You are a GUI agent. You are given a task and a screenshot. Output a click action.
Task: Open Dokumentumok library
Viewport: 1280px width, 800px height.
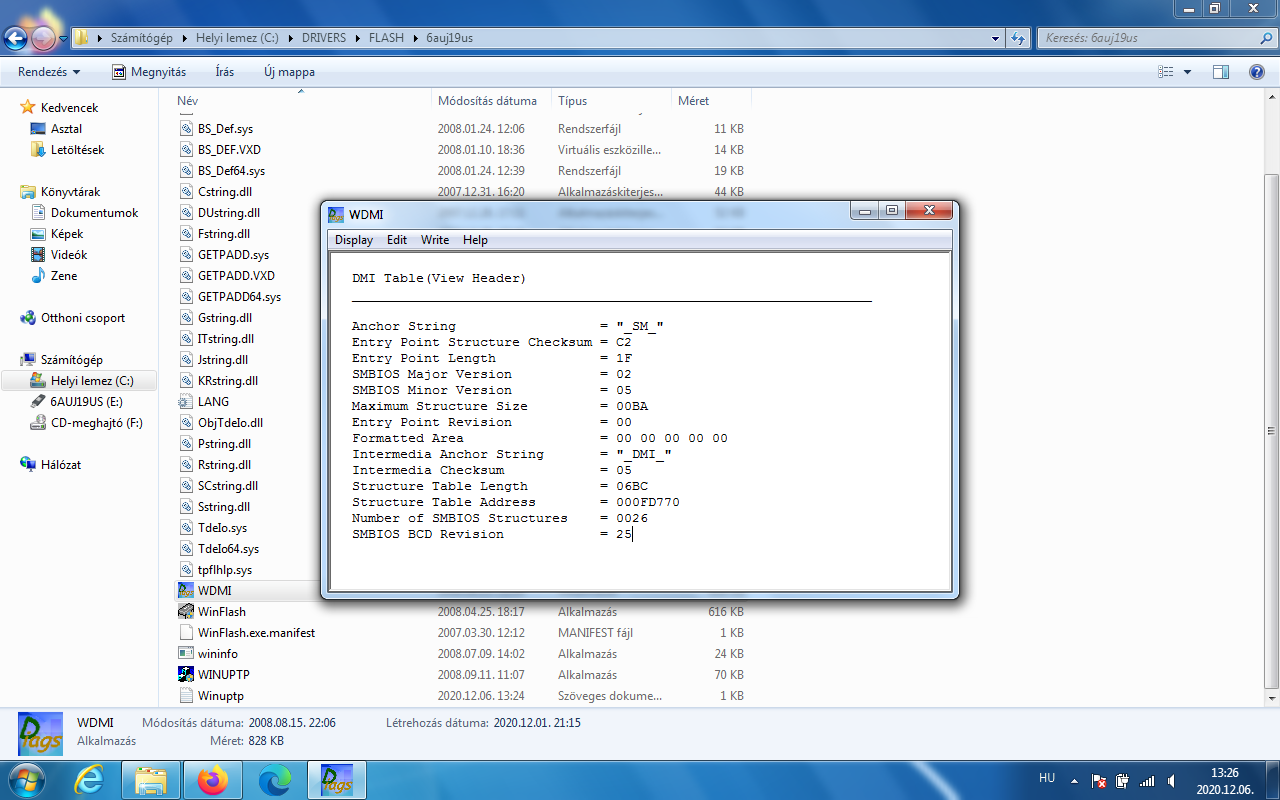point(94,213)
